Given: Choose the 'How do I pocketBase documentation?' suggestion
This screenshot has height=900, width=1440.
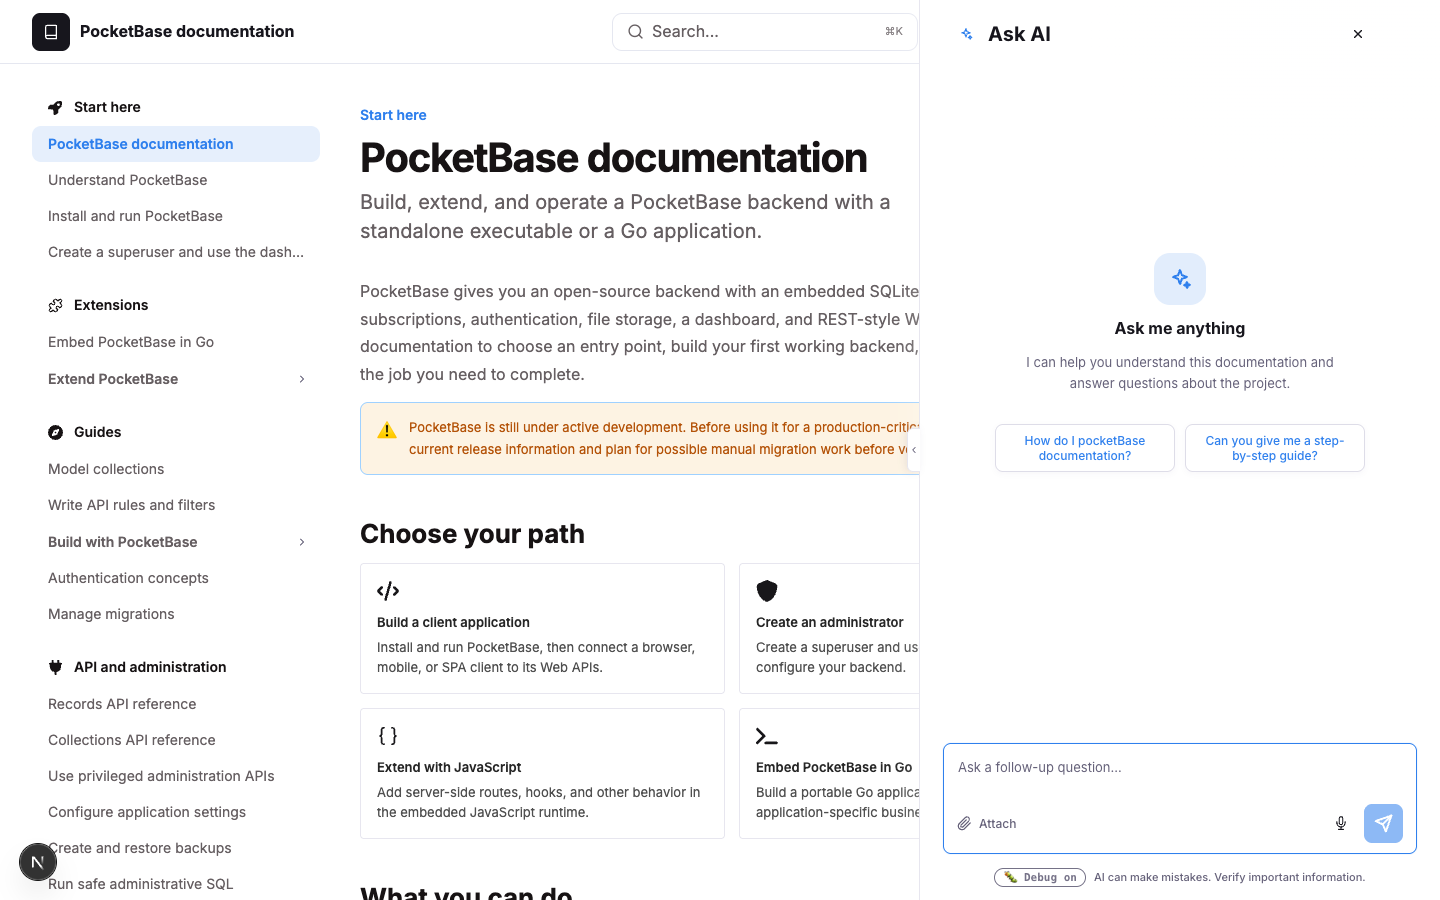Looking at the screenshot, I should pos(1085,448).
